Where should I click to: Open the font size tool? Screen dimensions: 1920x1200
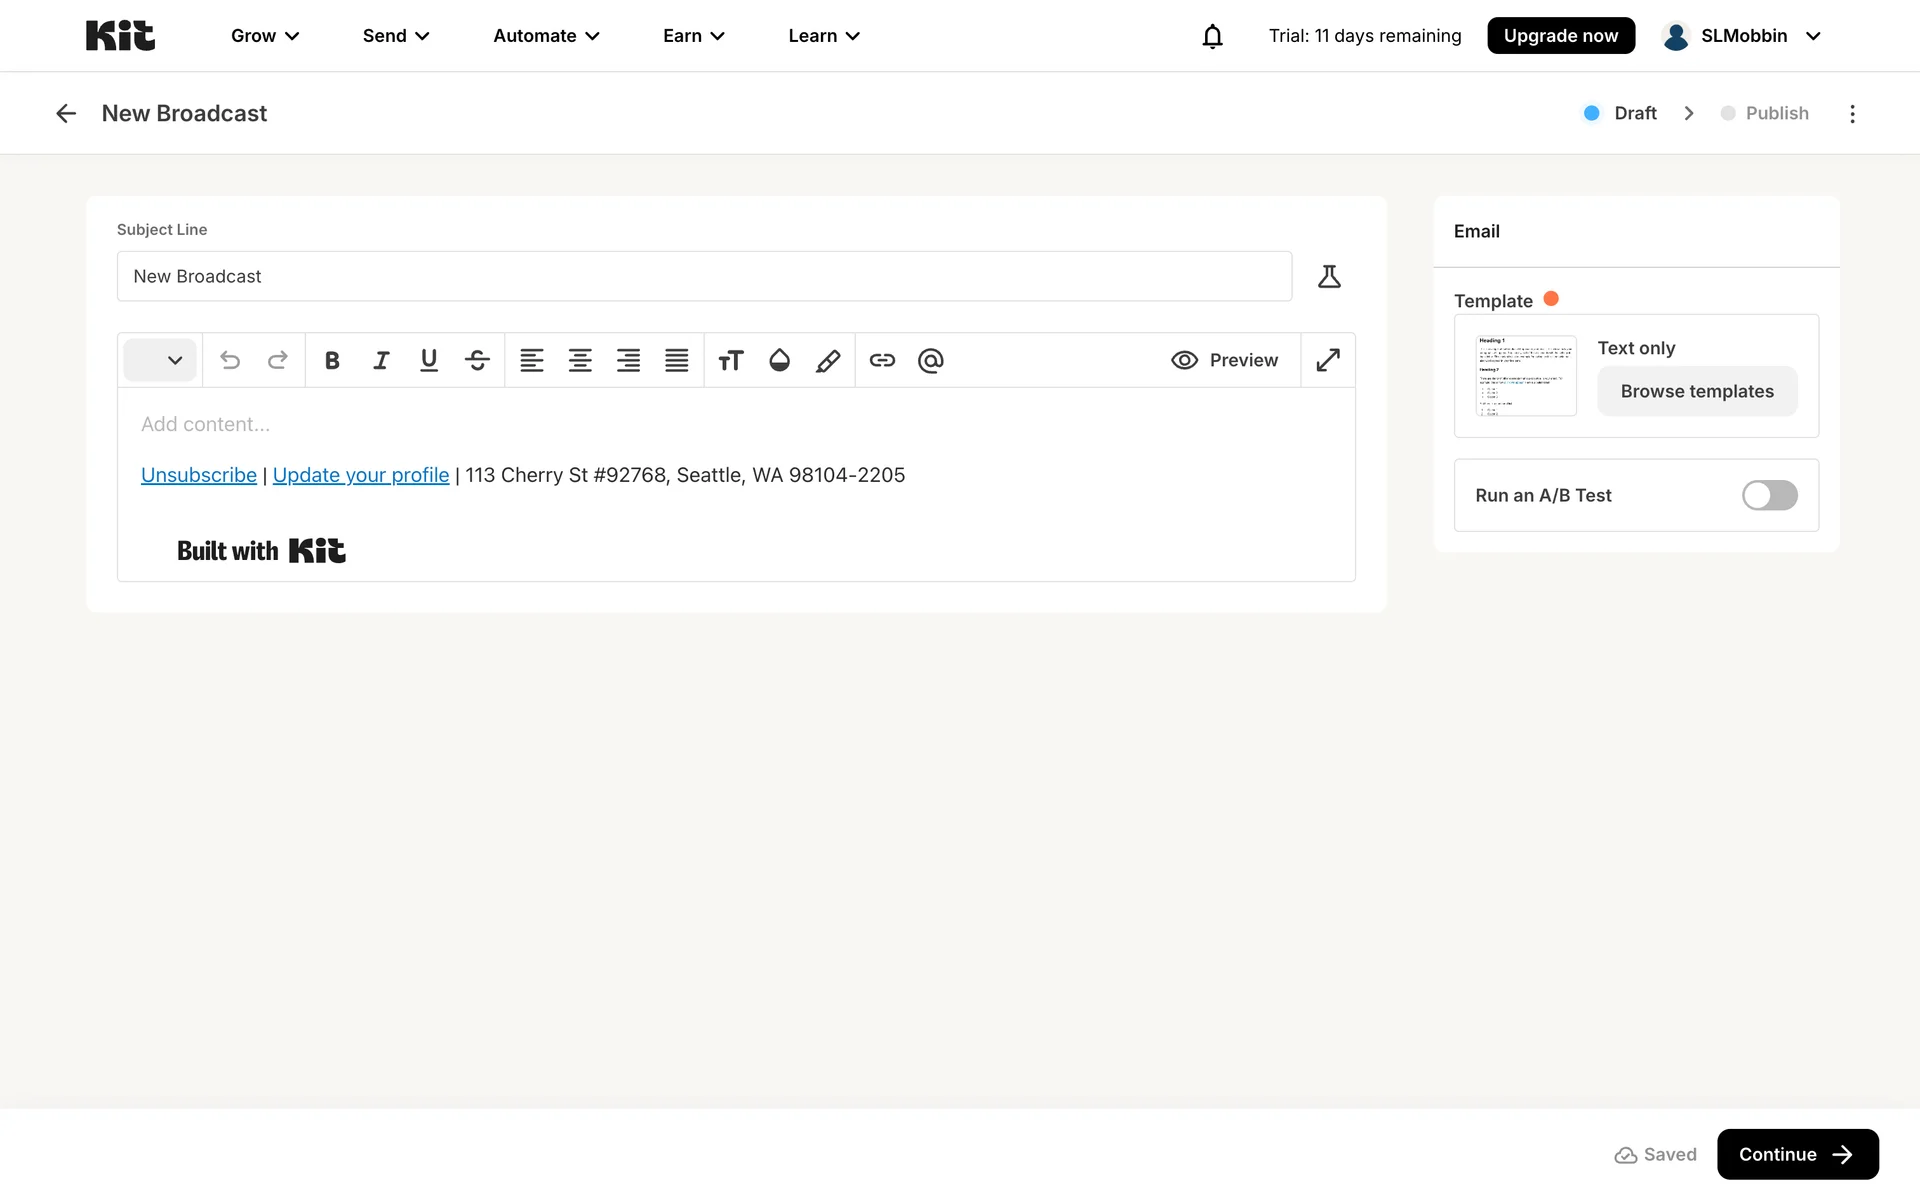tap(731, 360)
